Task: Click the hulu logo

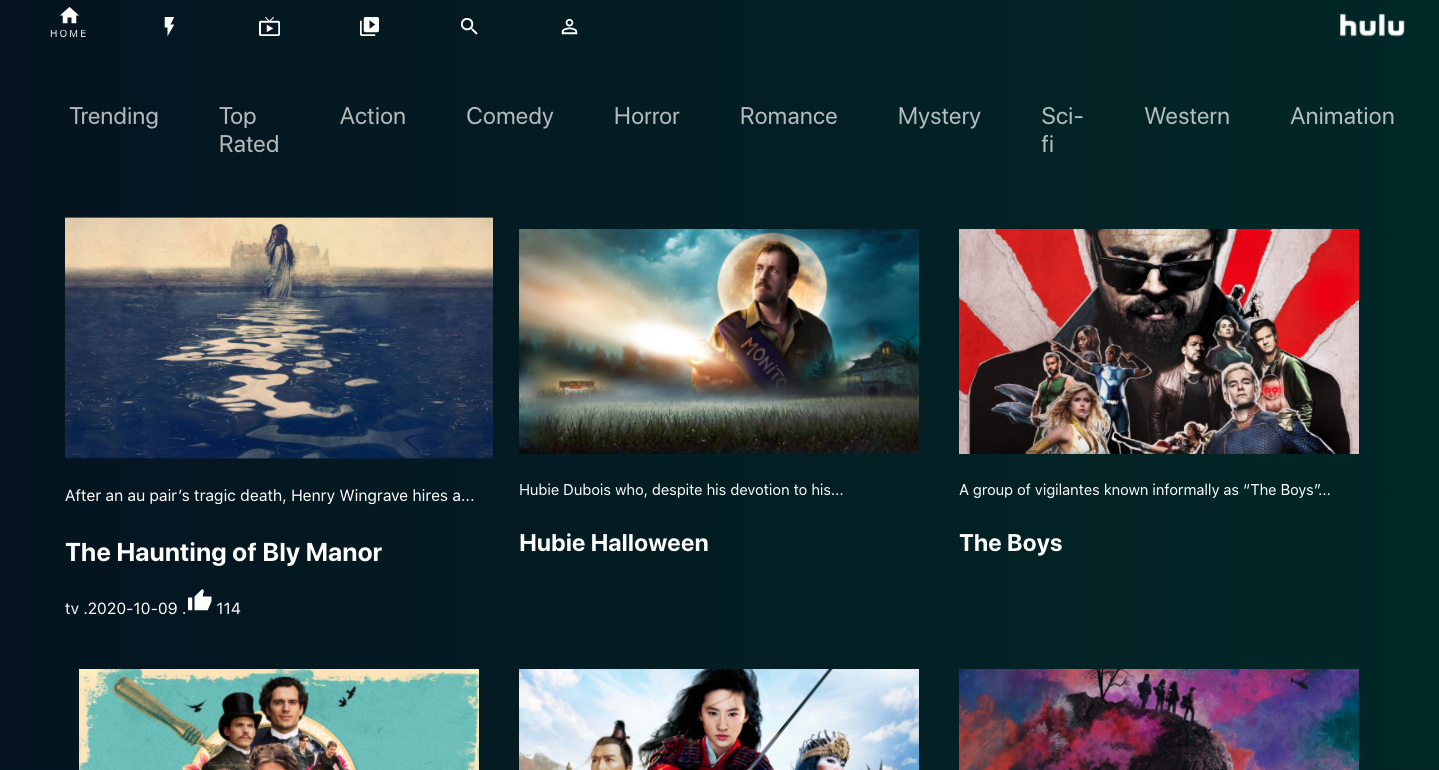Action: (1372, 25)
